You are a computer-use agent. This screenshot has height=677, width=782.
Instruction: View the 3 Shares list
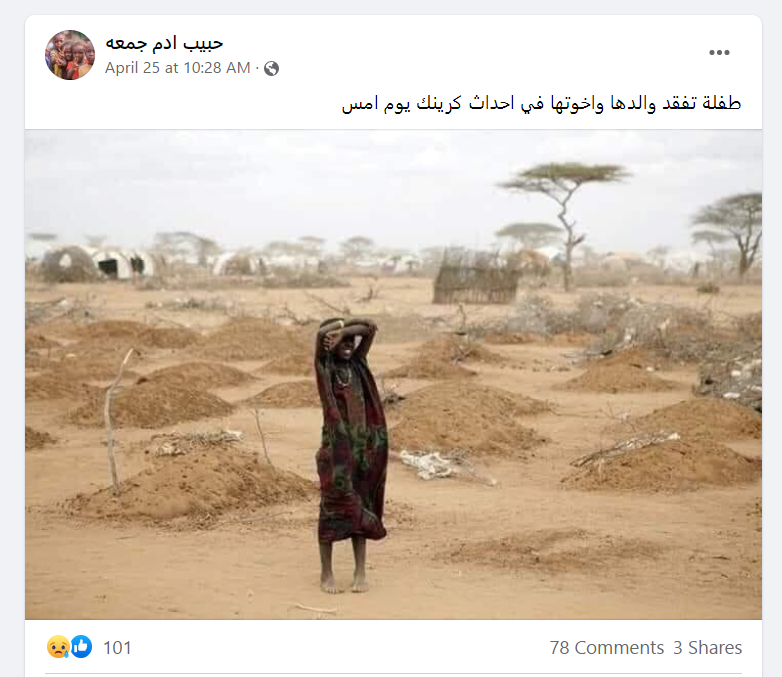coord(708,648)
